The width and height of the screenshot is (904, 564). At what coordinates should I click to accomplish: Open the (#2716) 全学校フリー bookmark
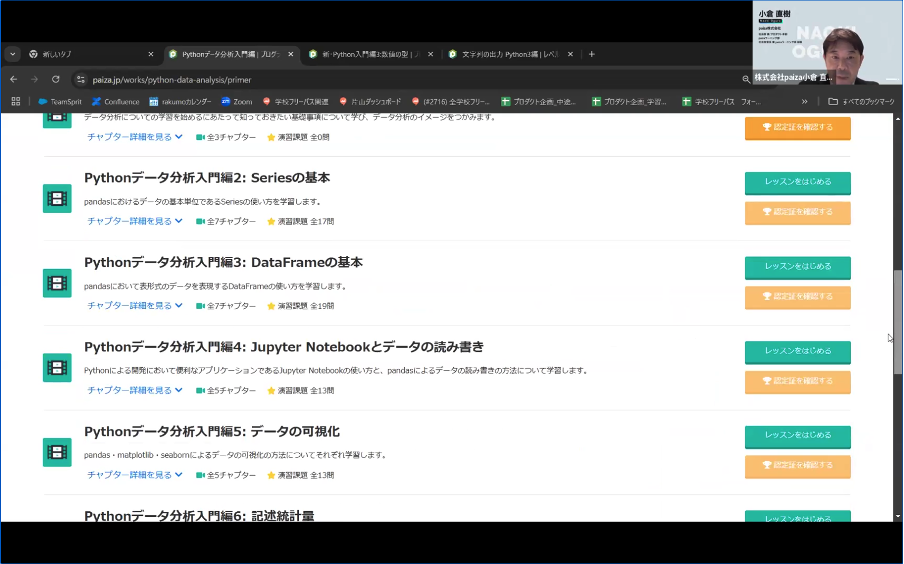click(450, 101)
